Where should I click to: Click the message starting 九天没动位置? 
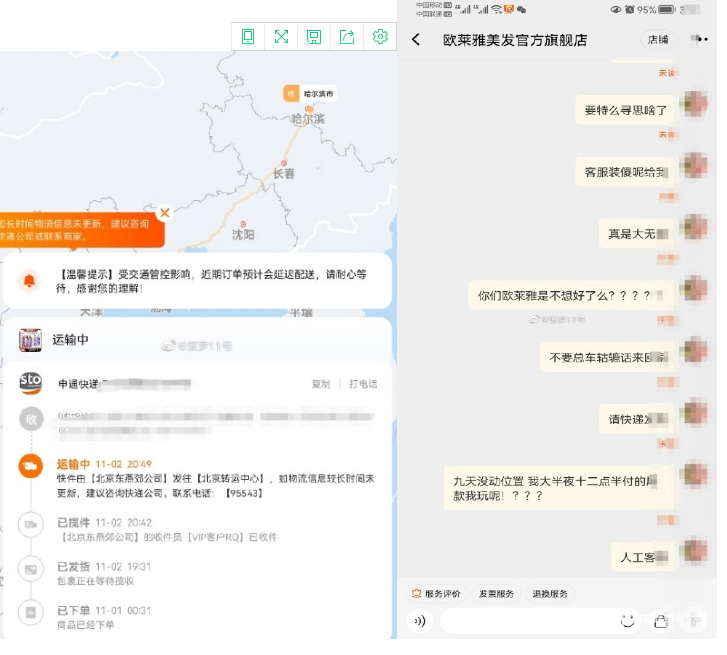pyautogui.click(x=559, y=489)
